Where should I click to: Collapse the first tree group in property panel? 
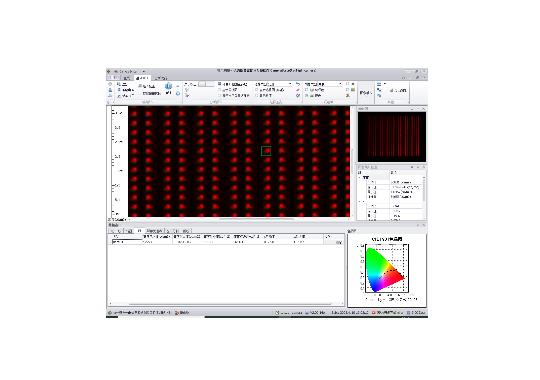click(360, 177)
